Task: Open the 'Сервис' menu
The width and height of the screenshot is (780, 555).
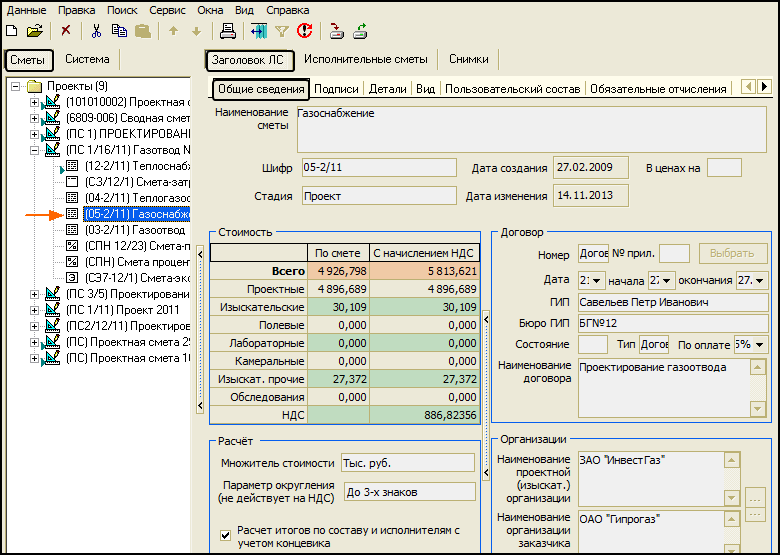Action: [x=166, y=9]
